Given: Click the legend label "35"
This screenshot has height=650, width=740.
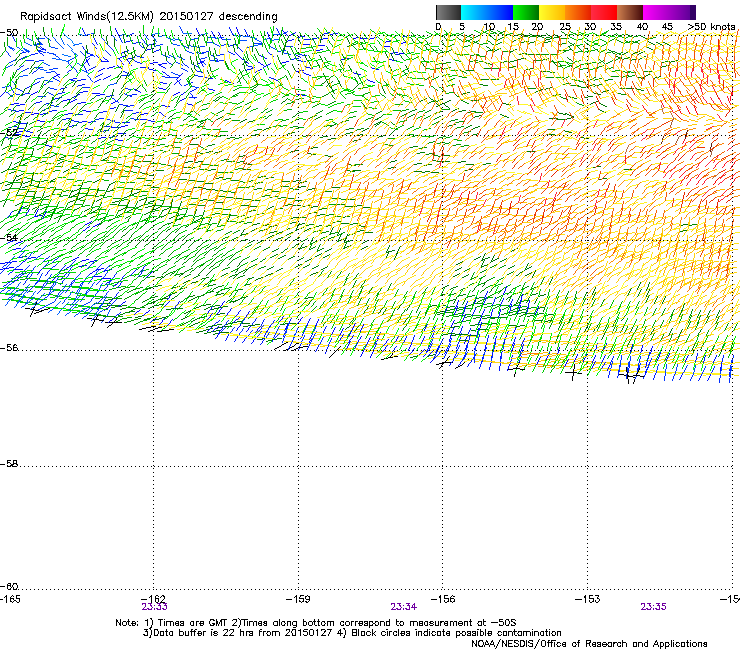Looking at the screenshot, I should 616,27.
